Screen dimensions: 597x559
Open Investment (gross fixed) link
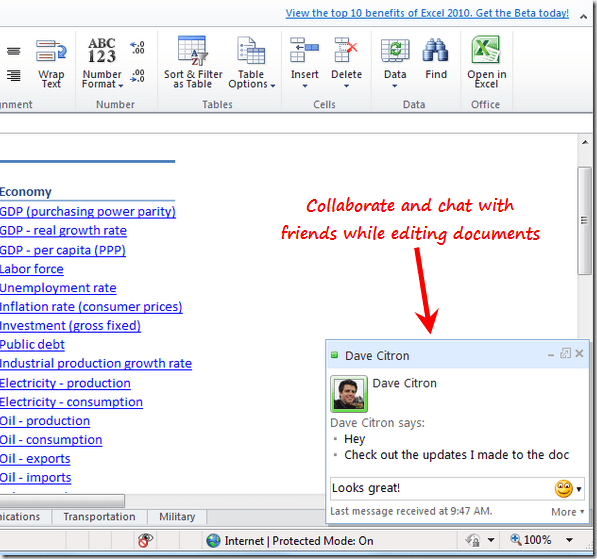click(x=70, y=326)
